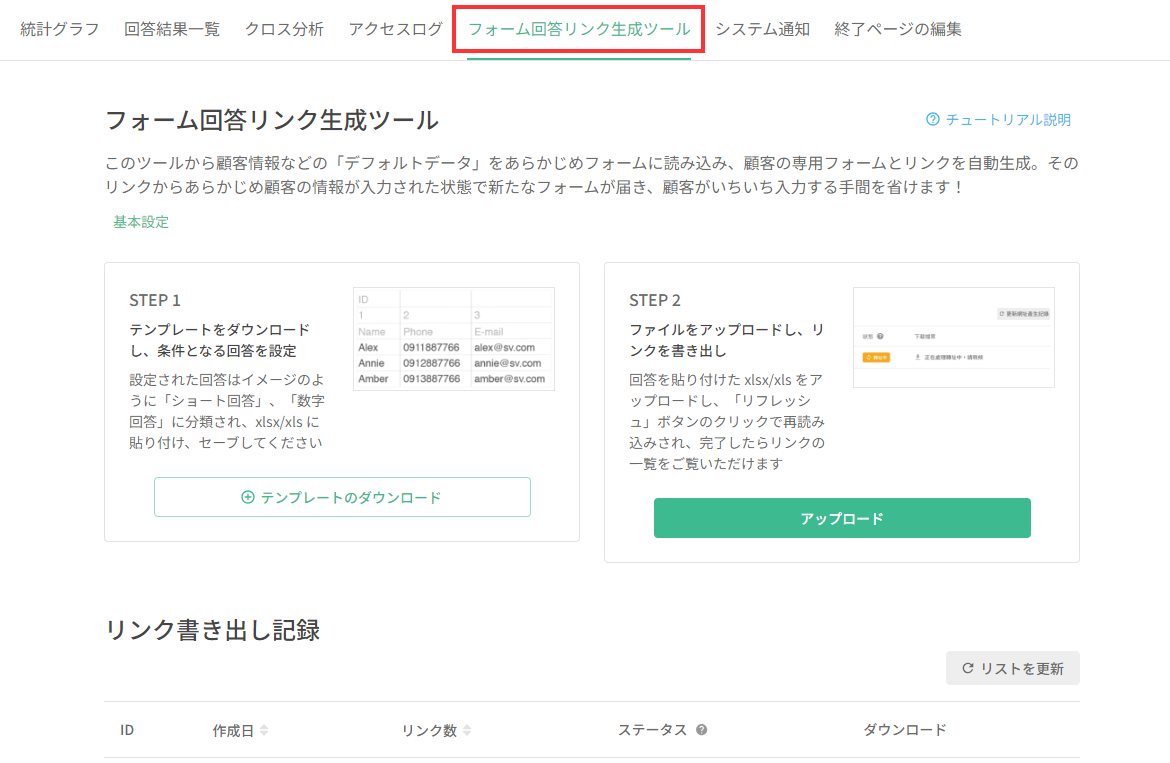
Task: Open the チュートリアル説明 help link
Action: coord(998,119)
